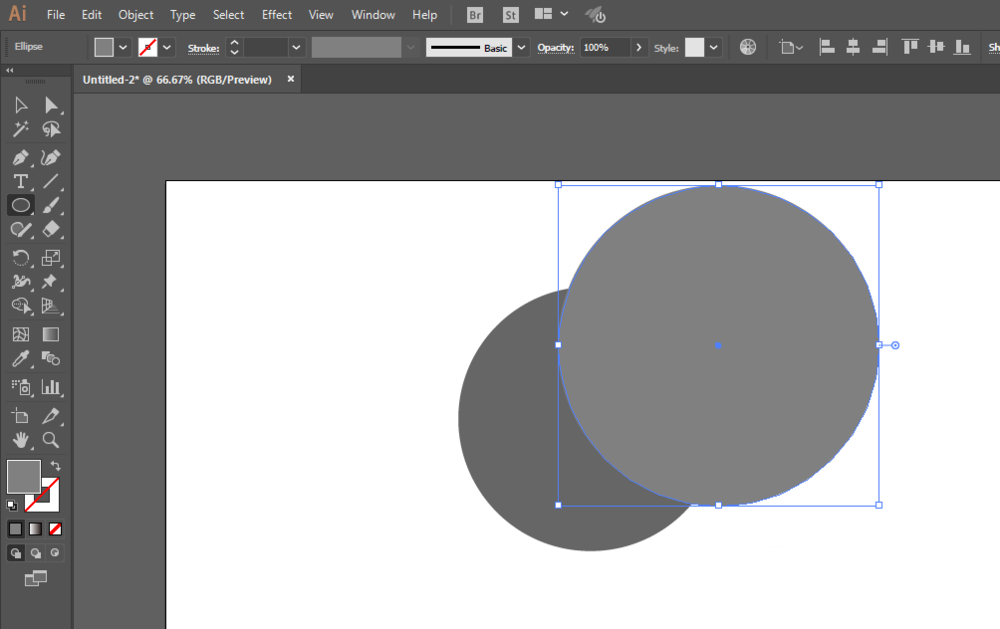The width and height of the screenshot is (1000, 629).
Task: Enable Draw Behind mode
Action: coord(36,553)
